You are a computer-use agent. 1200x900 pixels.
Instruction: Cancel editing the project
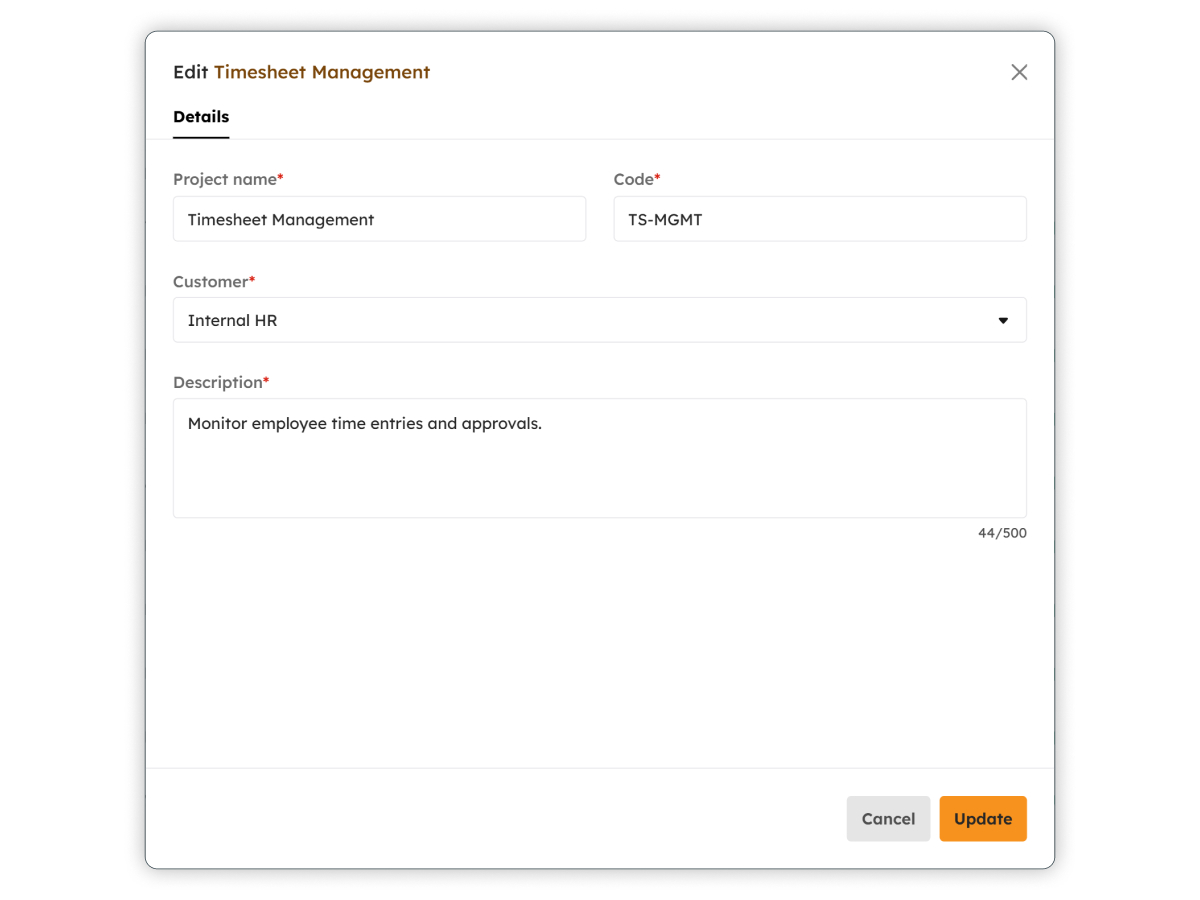(888, 819)
